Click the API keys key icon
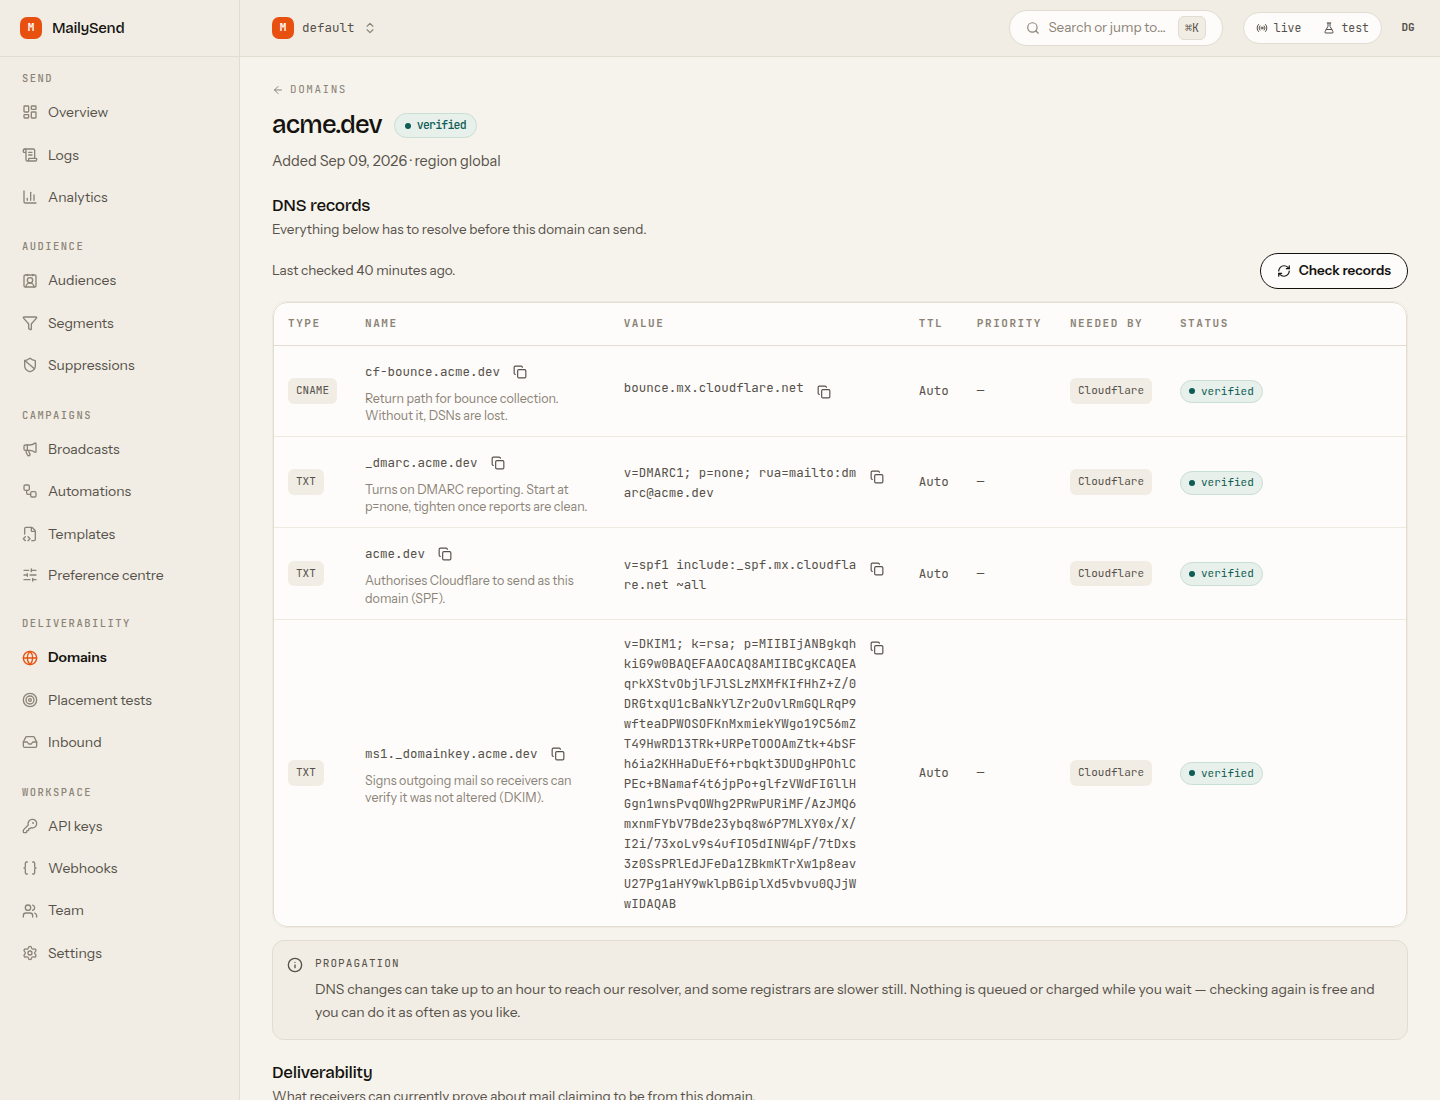1440x1100 pixels. point(30,826)
